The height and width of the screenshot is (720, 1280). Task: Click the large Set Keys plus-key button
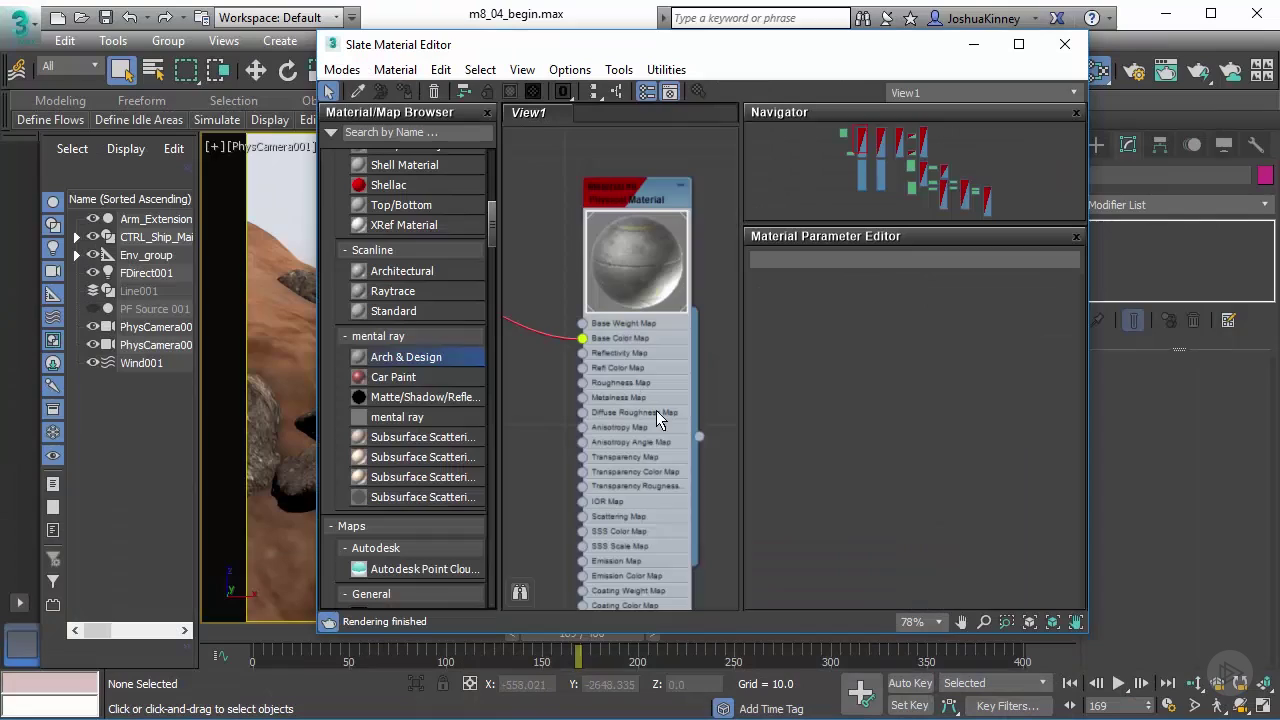pyautogui.click(x=860, y=693)
